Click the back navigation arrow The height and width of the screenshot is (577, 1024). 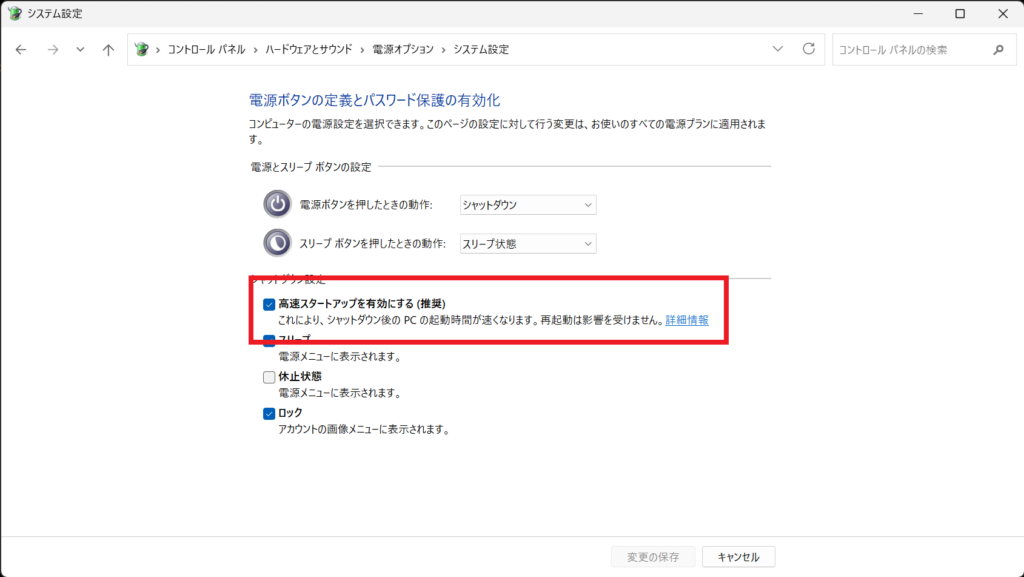click(x=21, y=50)
